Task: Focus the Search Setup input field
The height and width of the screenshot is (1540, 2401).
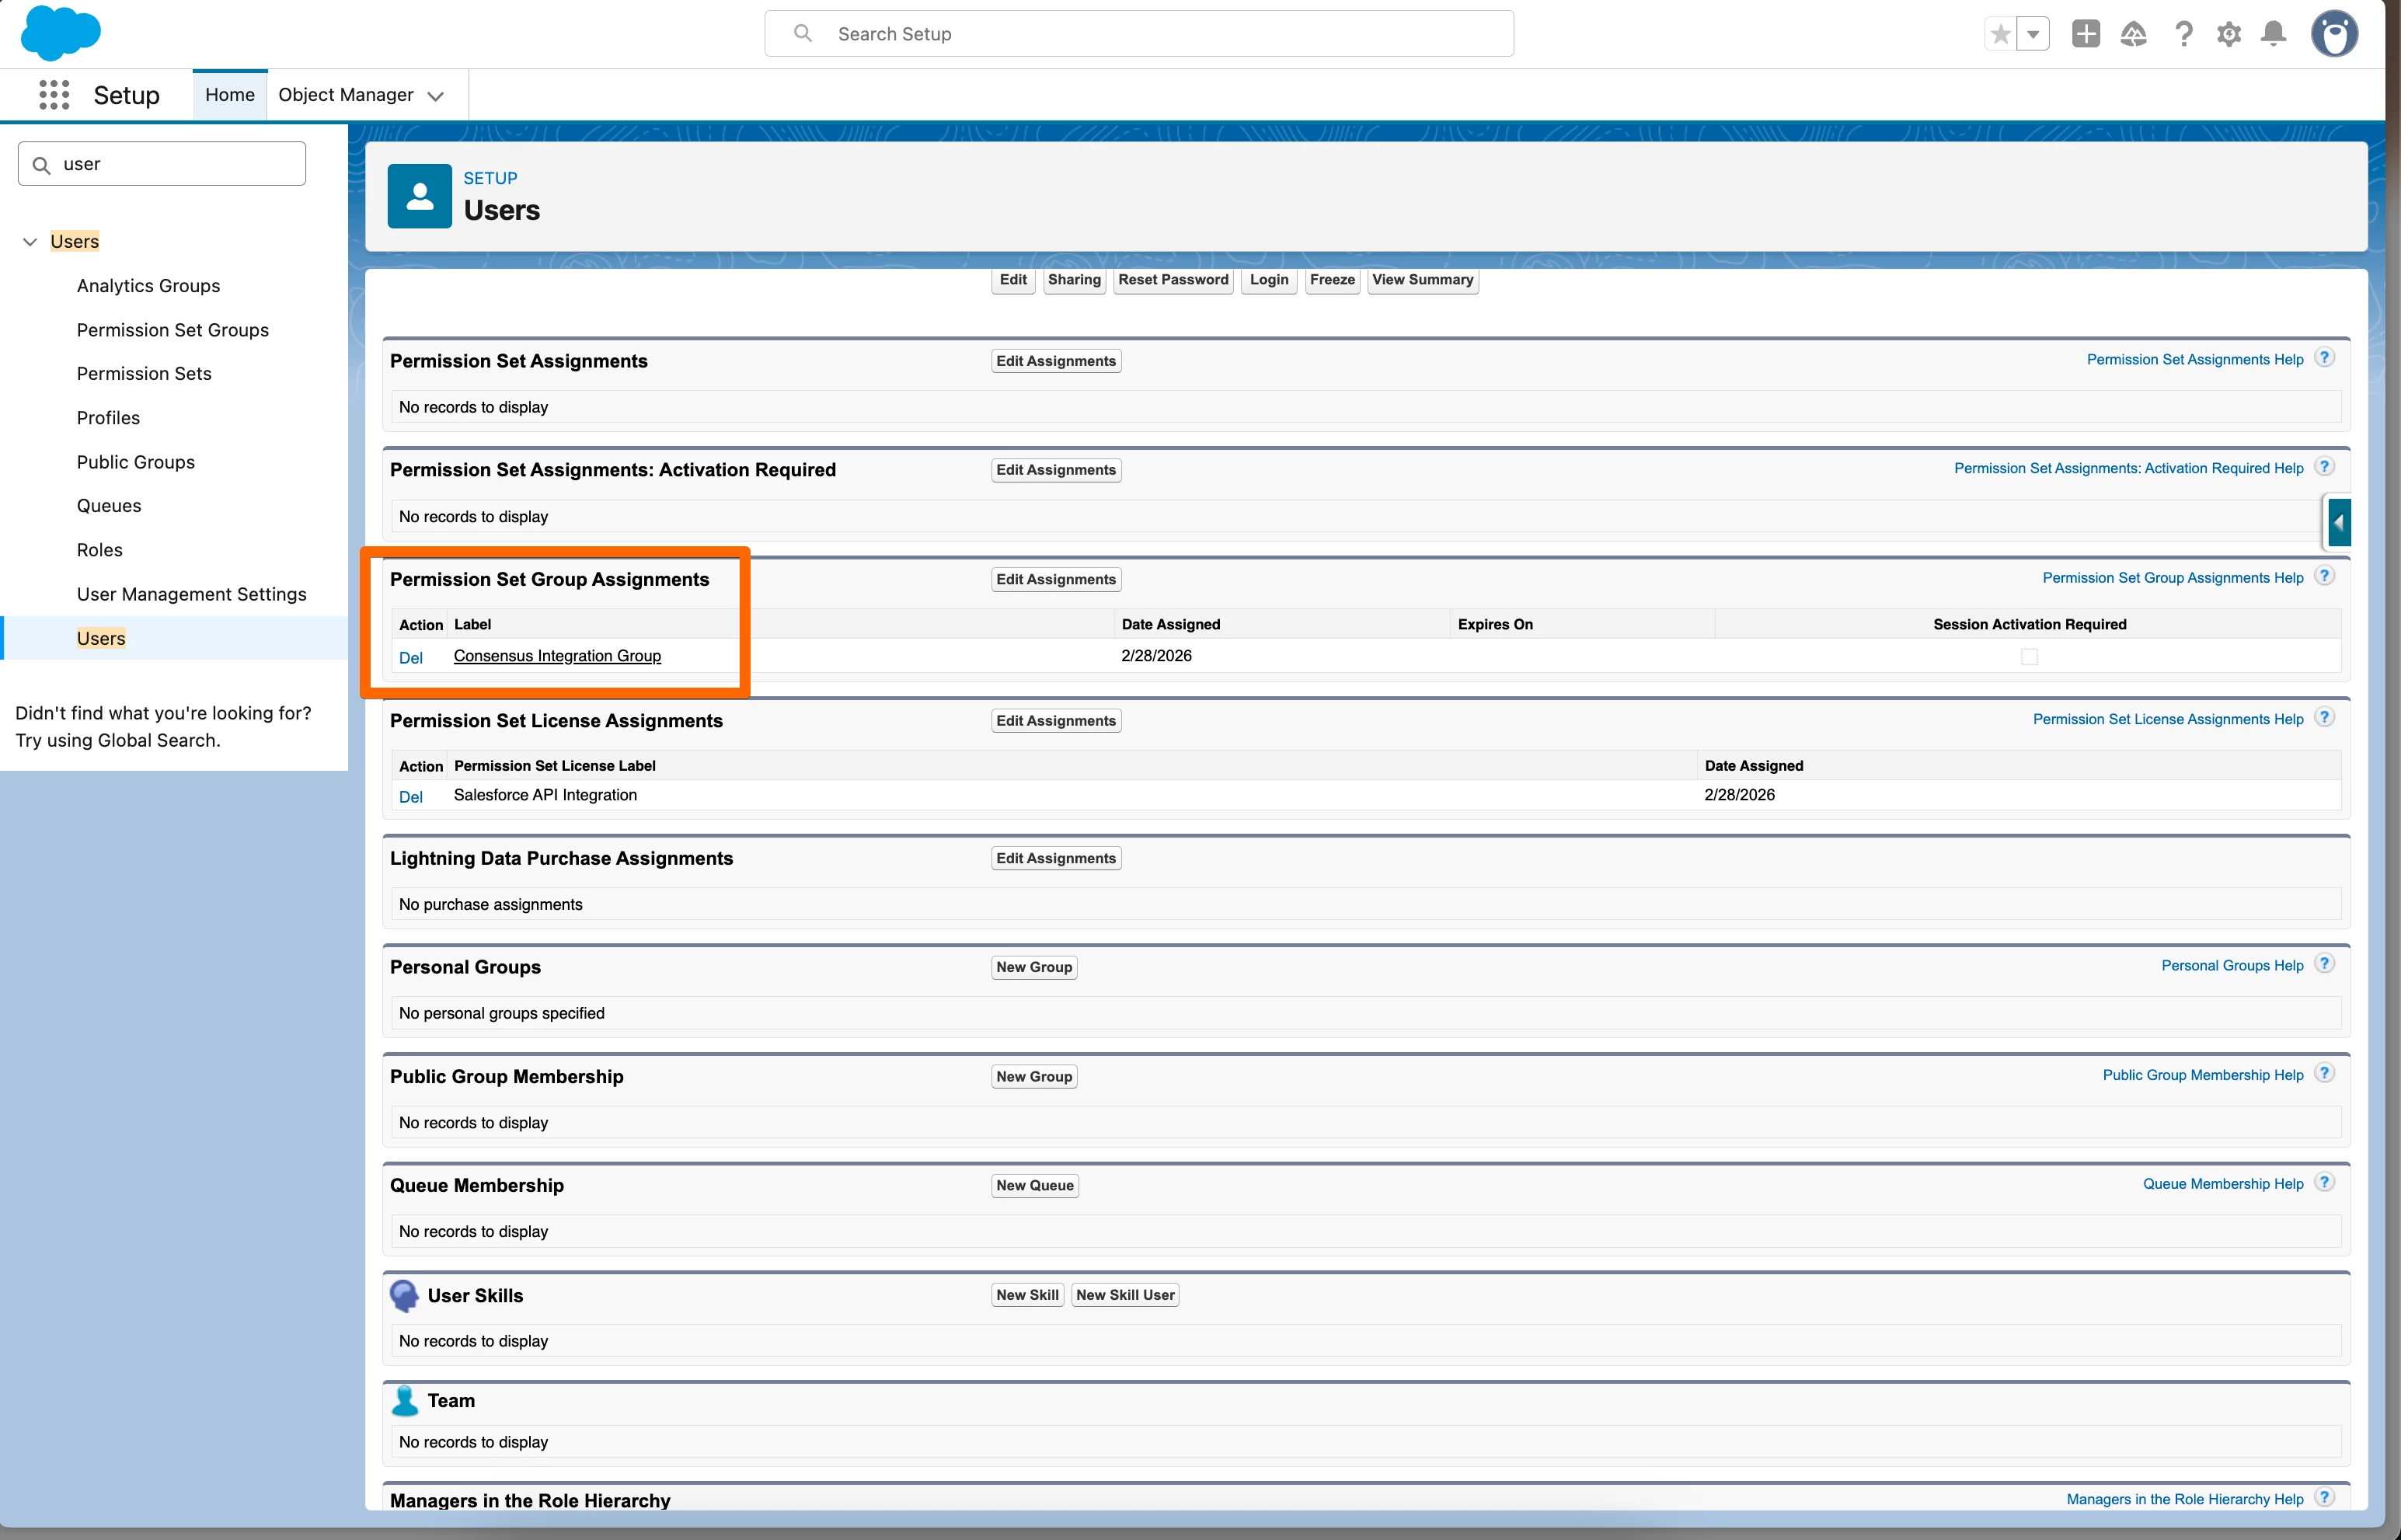Action: coord(1140,35)
